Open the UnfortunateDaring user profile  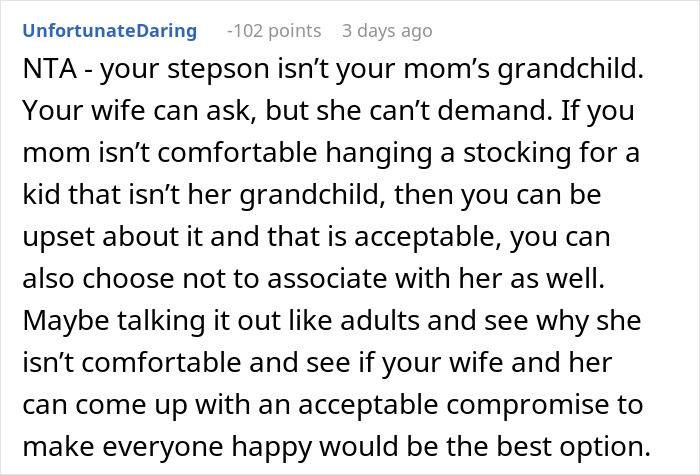(109, 32)
